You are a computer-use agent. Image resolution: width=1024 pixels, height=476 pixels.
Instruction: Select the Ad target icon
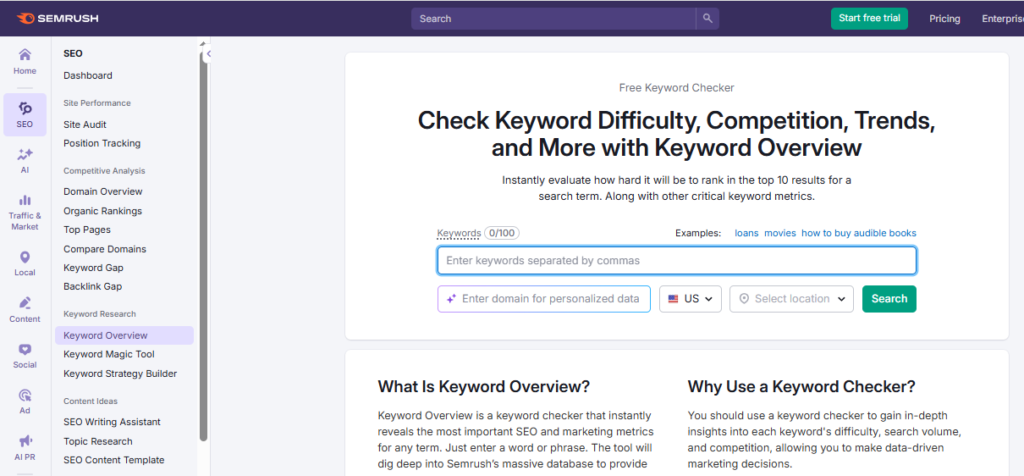point(25,396)
